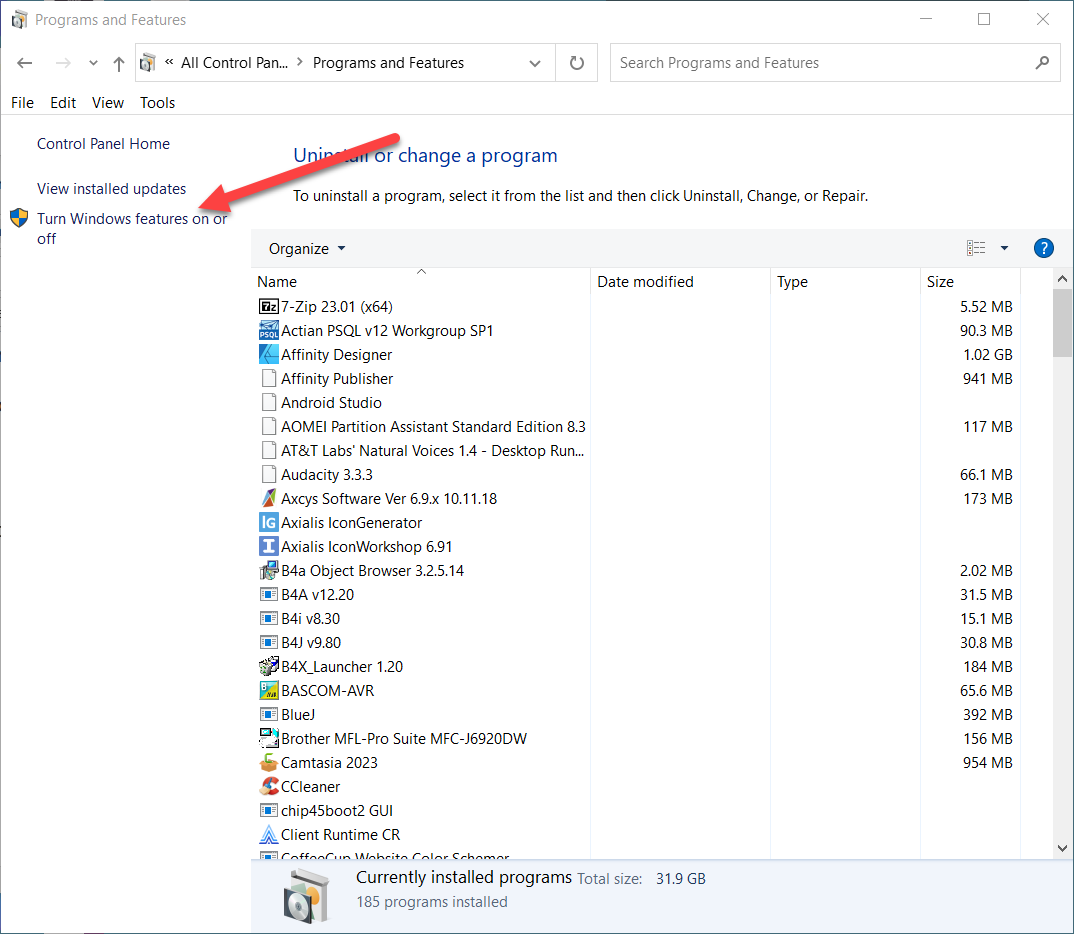
Task: Click the Android Studio file icon
Action: pos(268,402)
